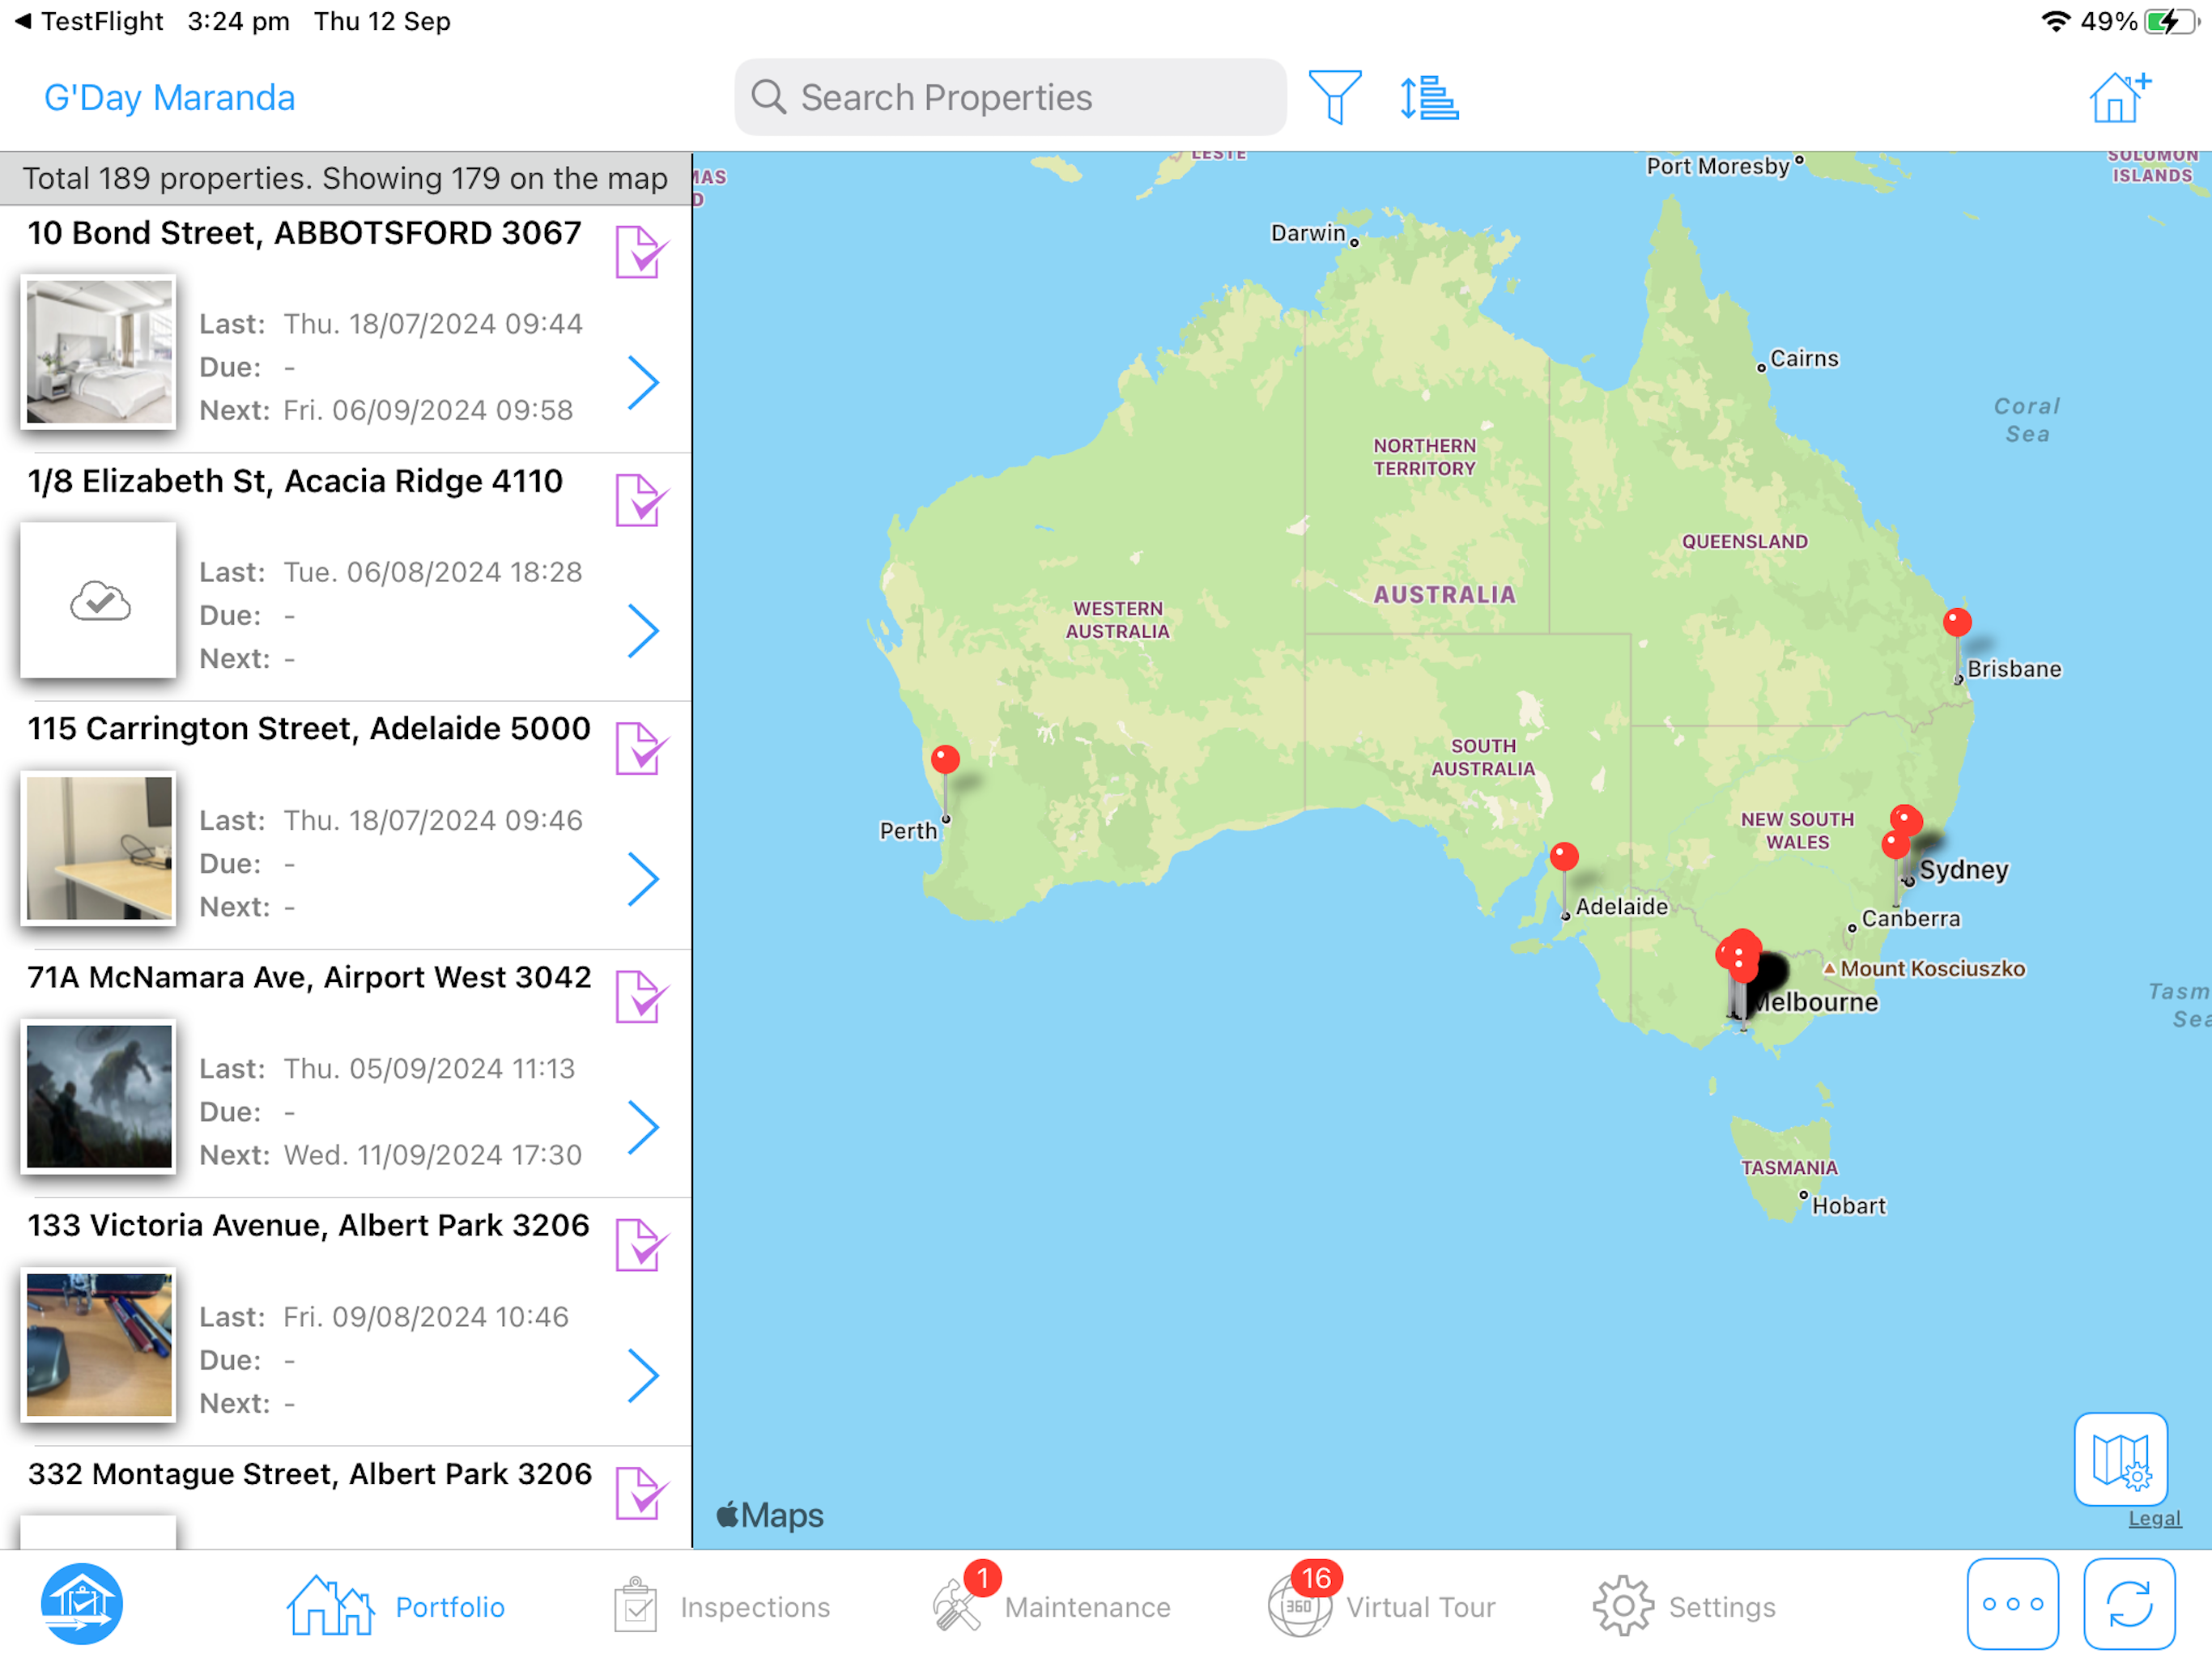Switch to the Inspections tab
This screenshot has width=2212, height=1658.
click(722, 1606)
